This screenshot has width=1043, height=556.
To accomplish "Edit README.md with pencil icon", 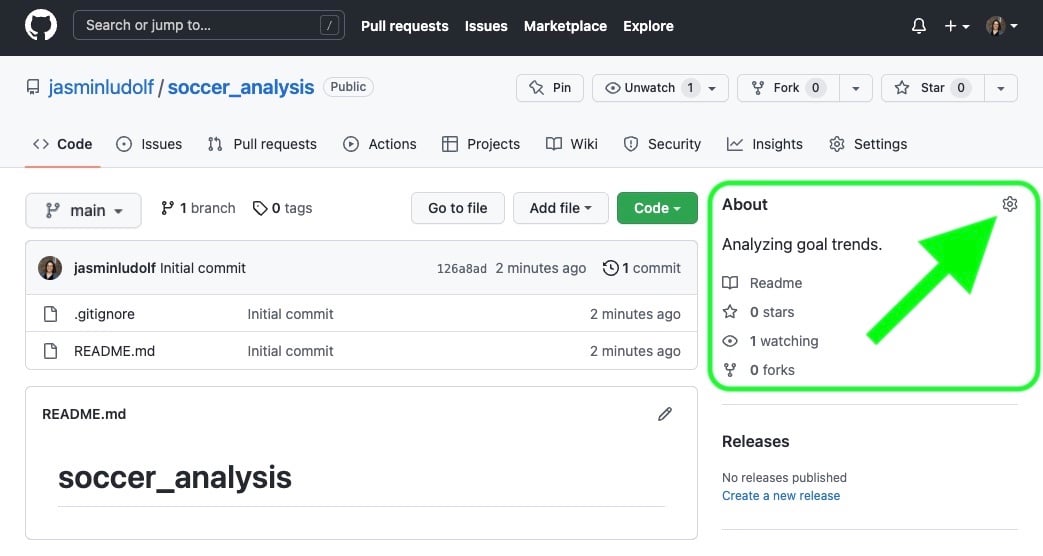I will point(665,414).
